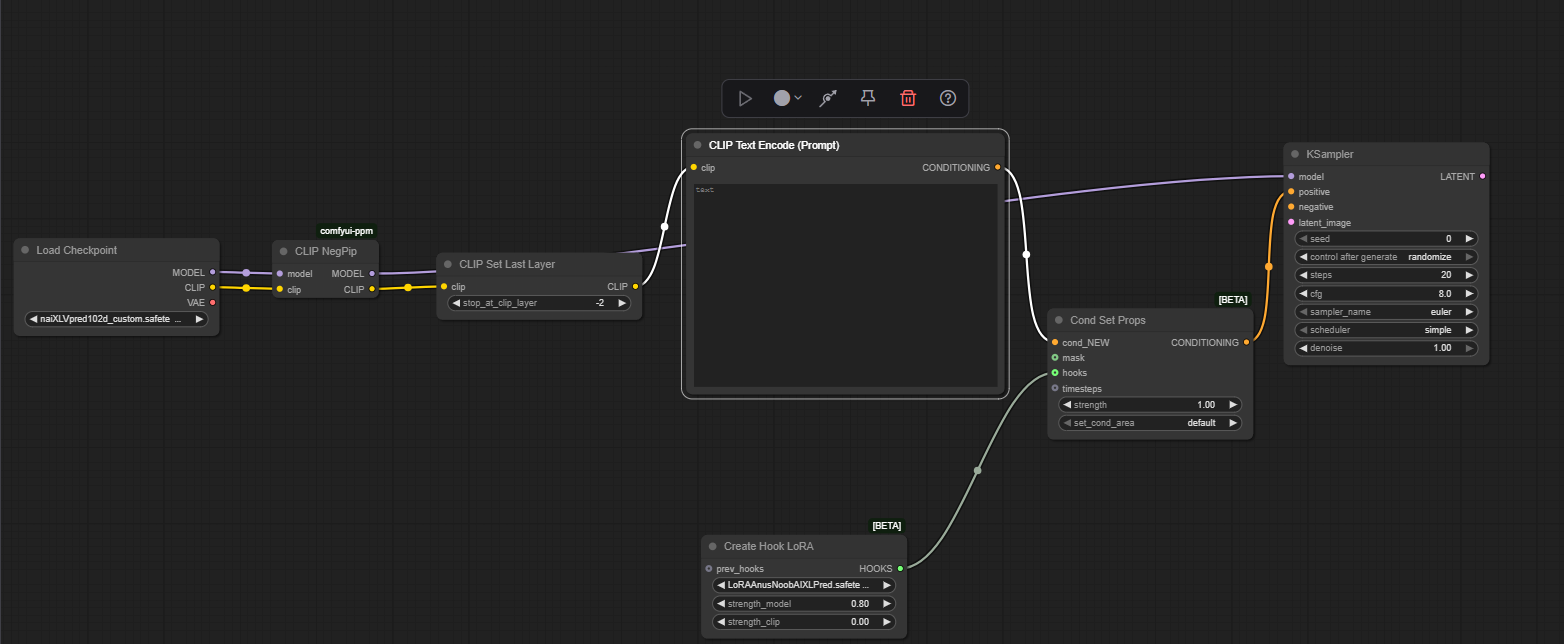Click the bypass icon in the node toolbar

(828, 98)
